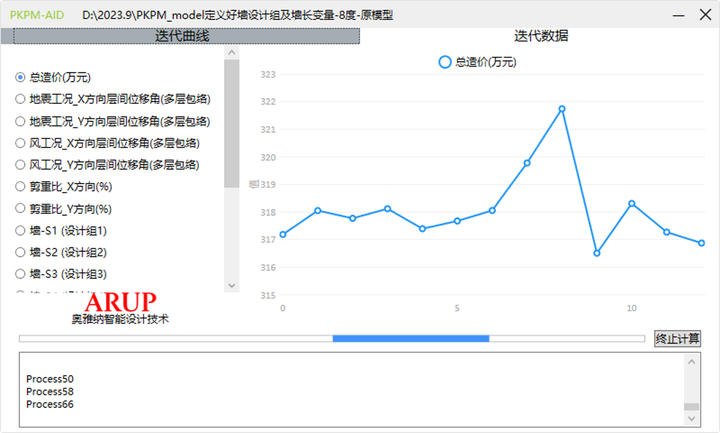720x433 pixels.
Task: Select 地震工况_Y方向层间位移角 radio option
Action: coord(21,121)
